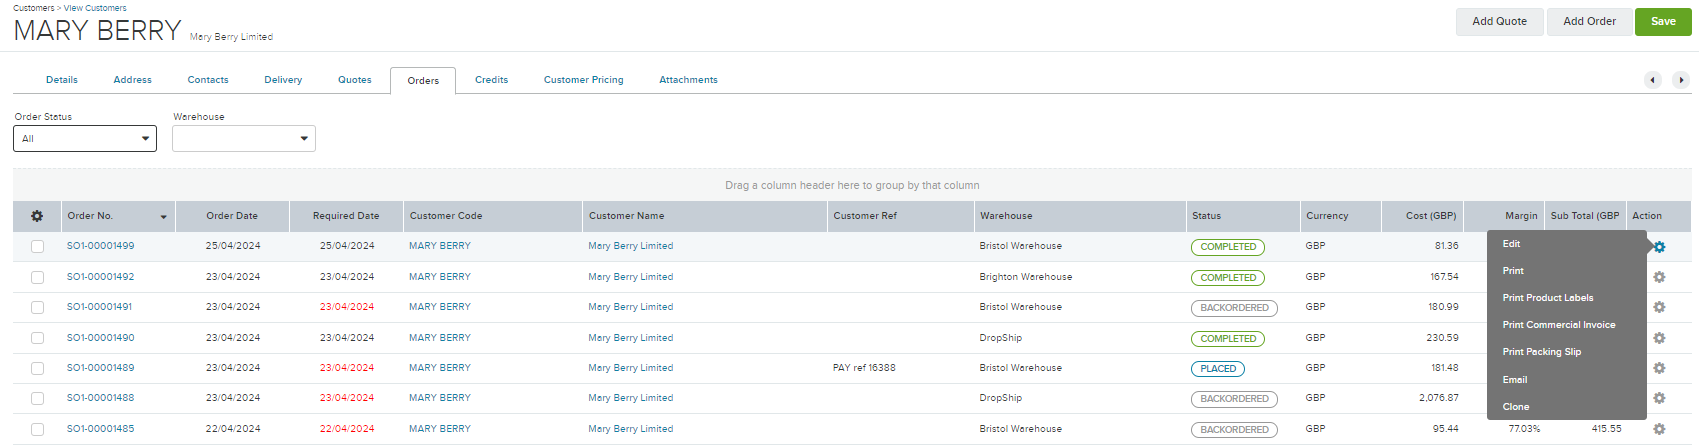Screen dimensions: 1699x445
Task: Switch to the Details tab
Action: tap(62, 80)
